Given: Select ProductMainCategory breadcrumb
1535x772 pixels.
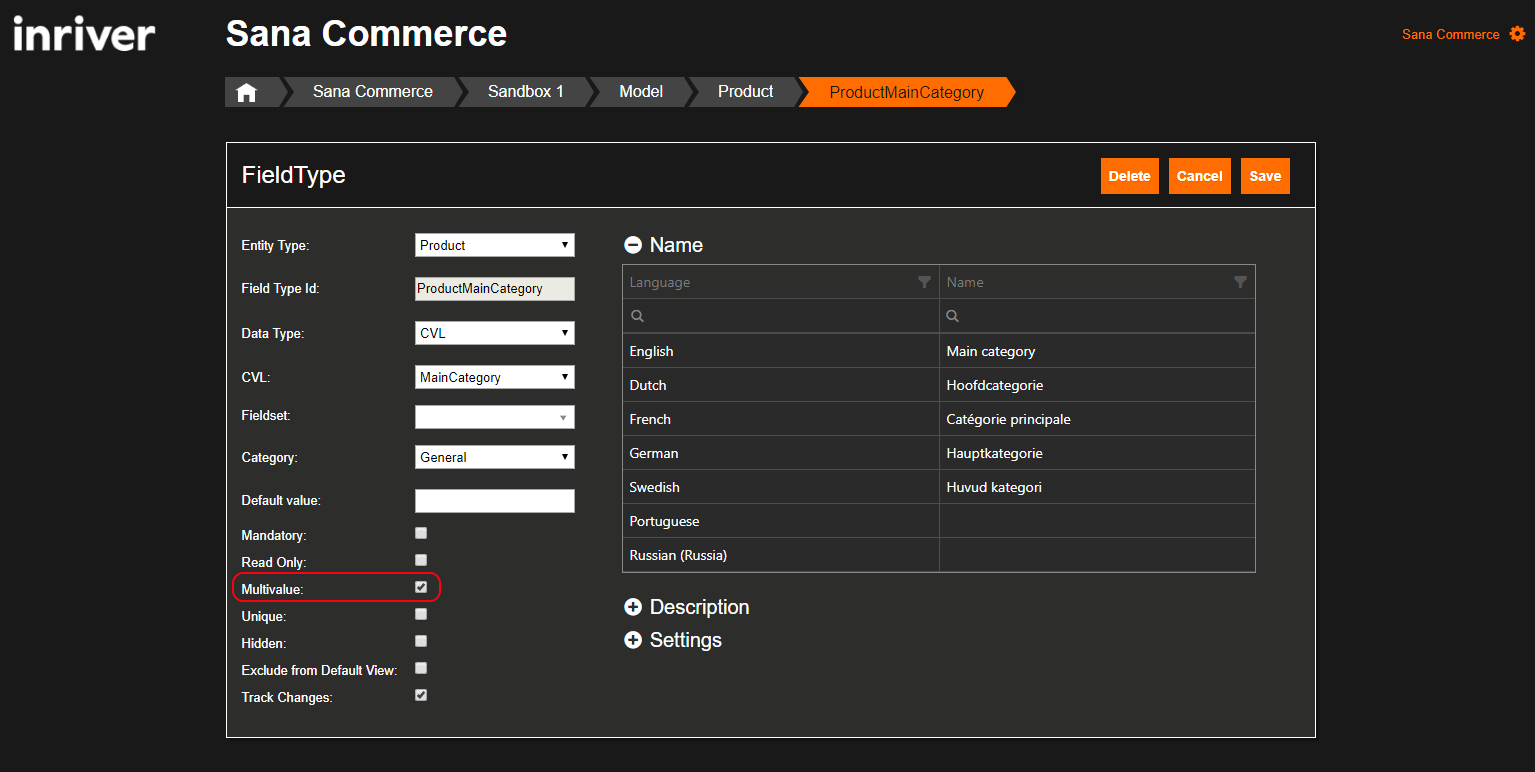Looking at the screenshot, I should [x=906, y=92].
